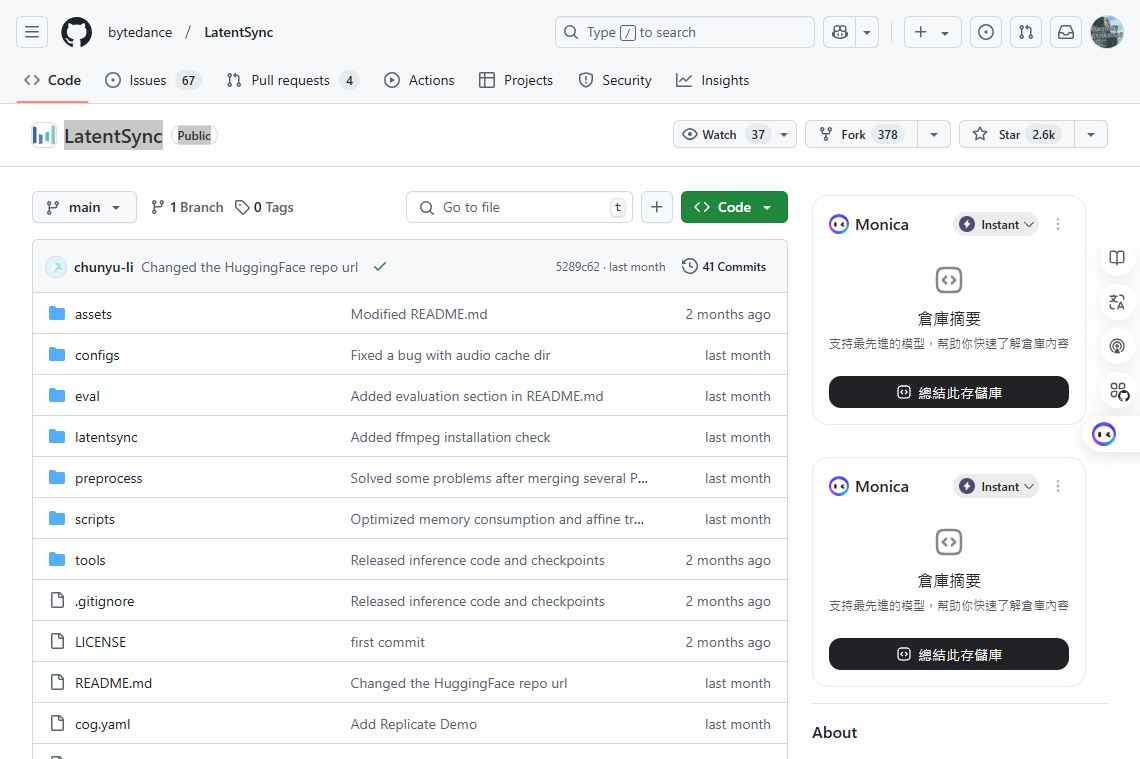
Task: Open the Monica floating assistant button
Action: click(x=1104, y=434)
